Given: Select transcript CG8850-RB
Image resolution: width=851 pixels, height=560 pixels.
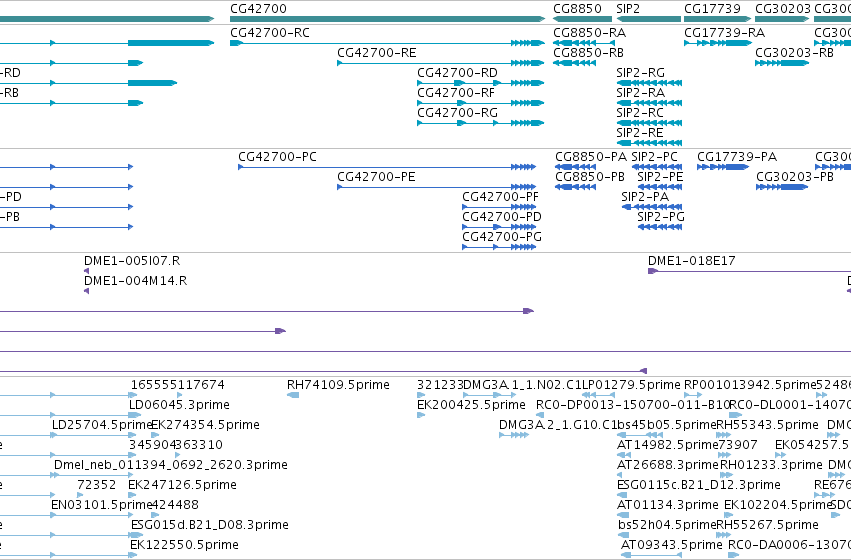Looking at the screenshot, I should [575, 63].
